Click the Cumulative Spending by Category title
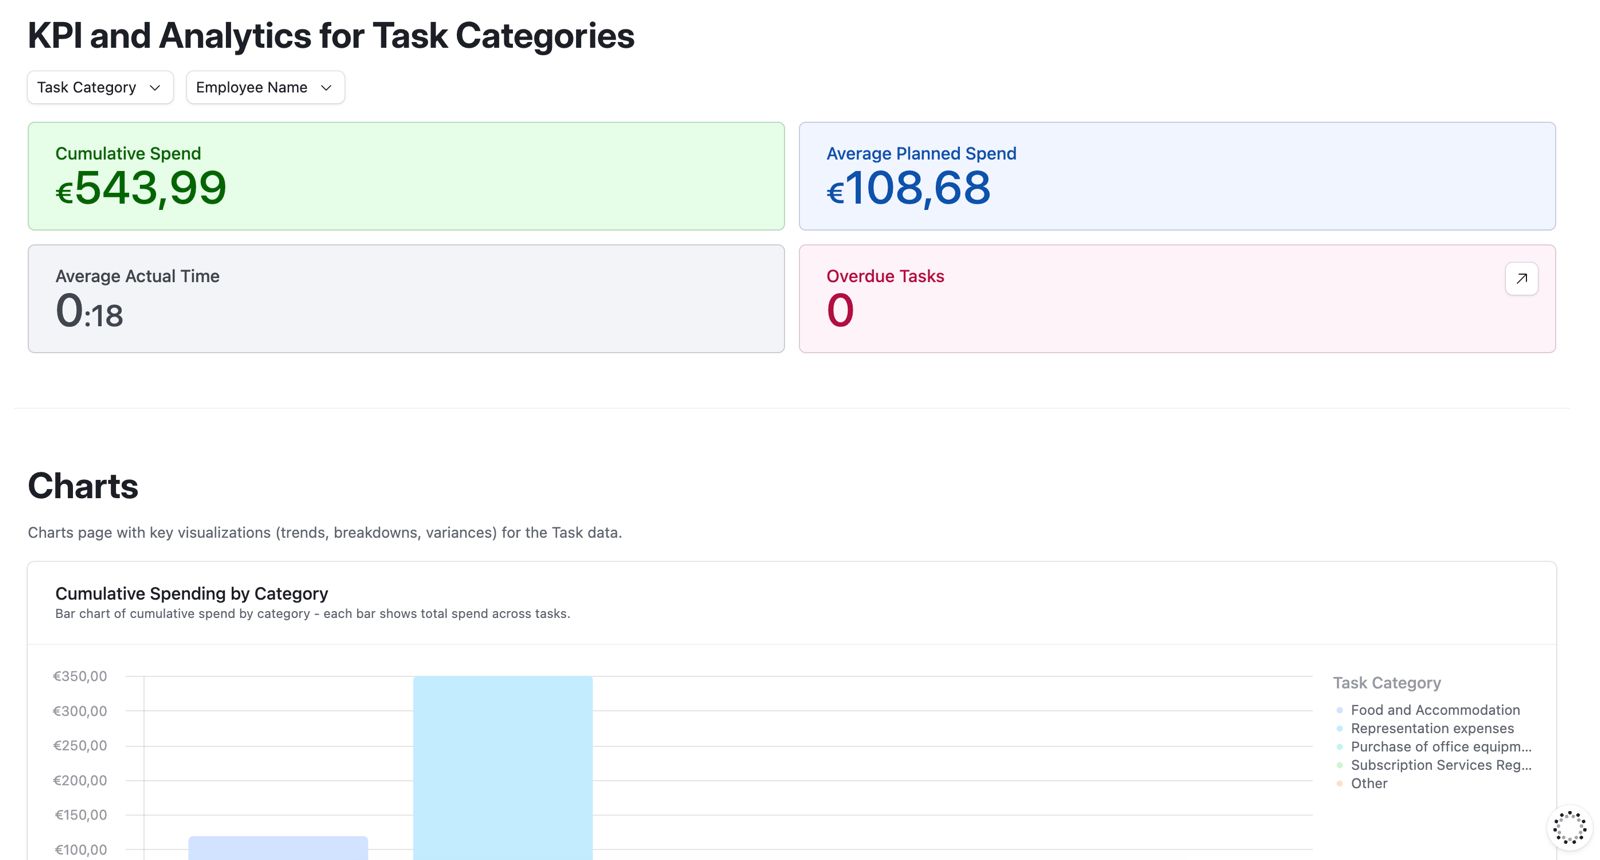 (x=191, y=593)
